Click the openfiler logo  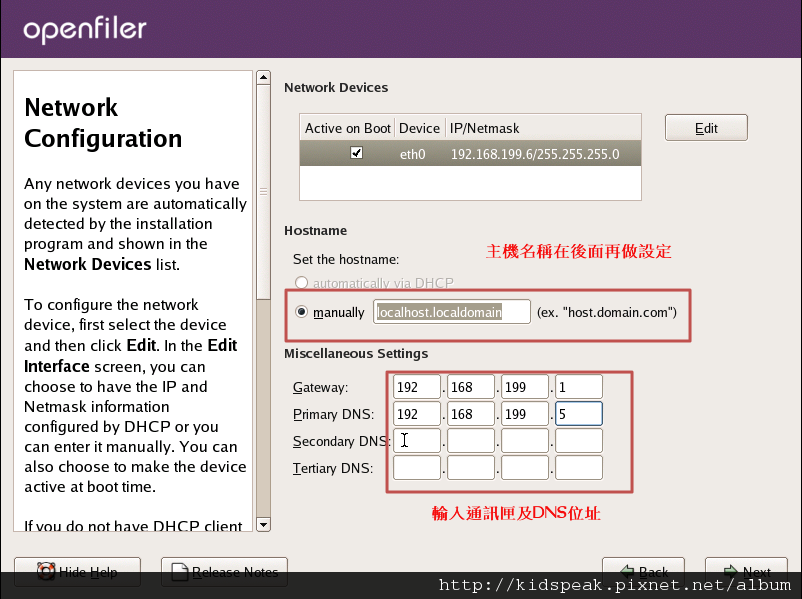coord(85,29)
